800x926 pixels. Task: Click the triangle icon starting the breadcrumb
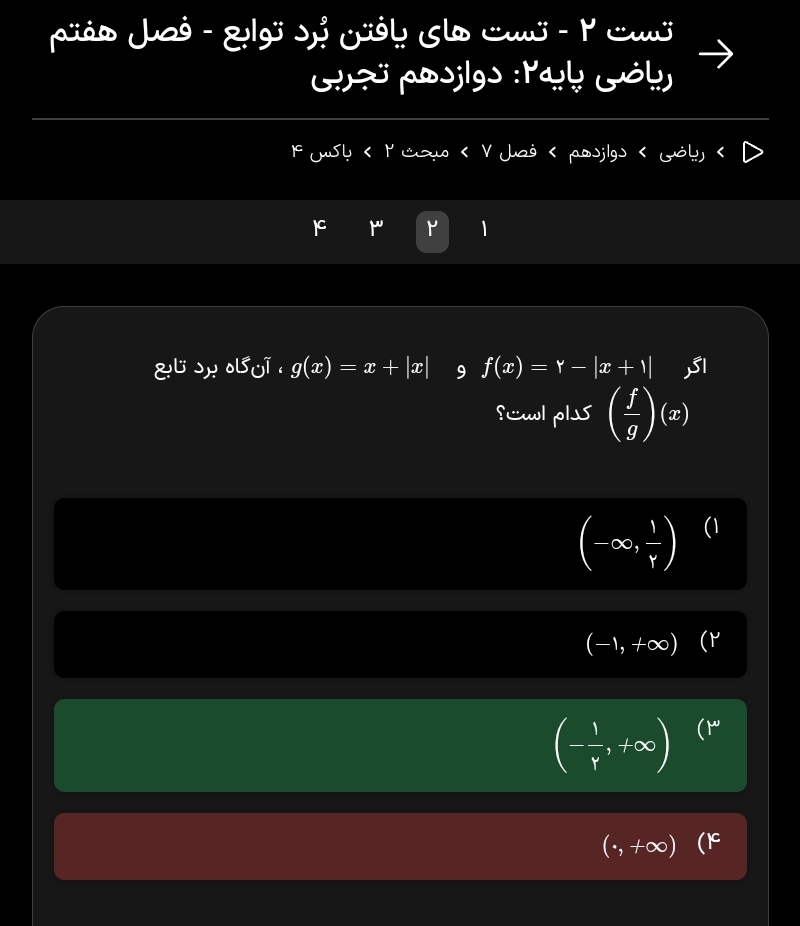(753, 152)
